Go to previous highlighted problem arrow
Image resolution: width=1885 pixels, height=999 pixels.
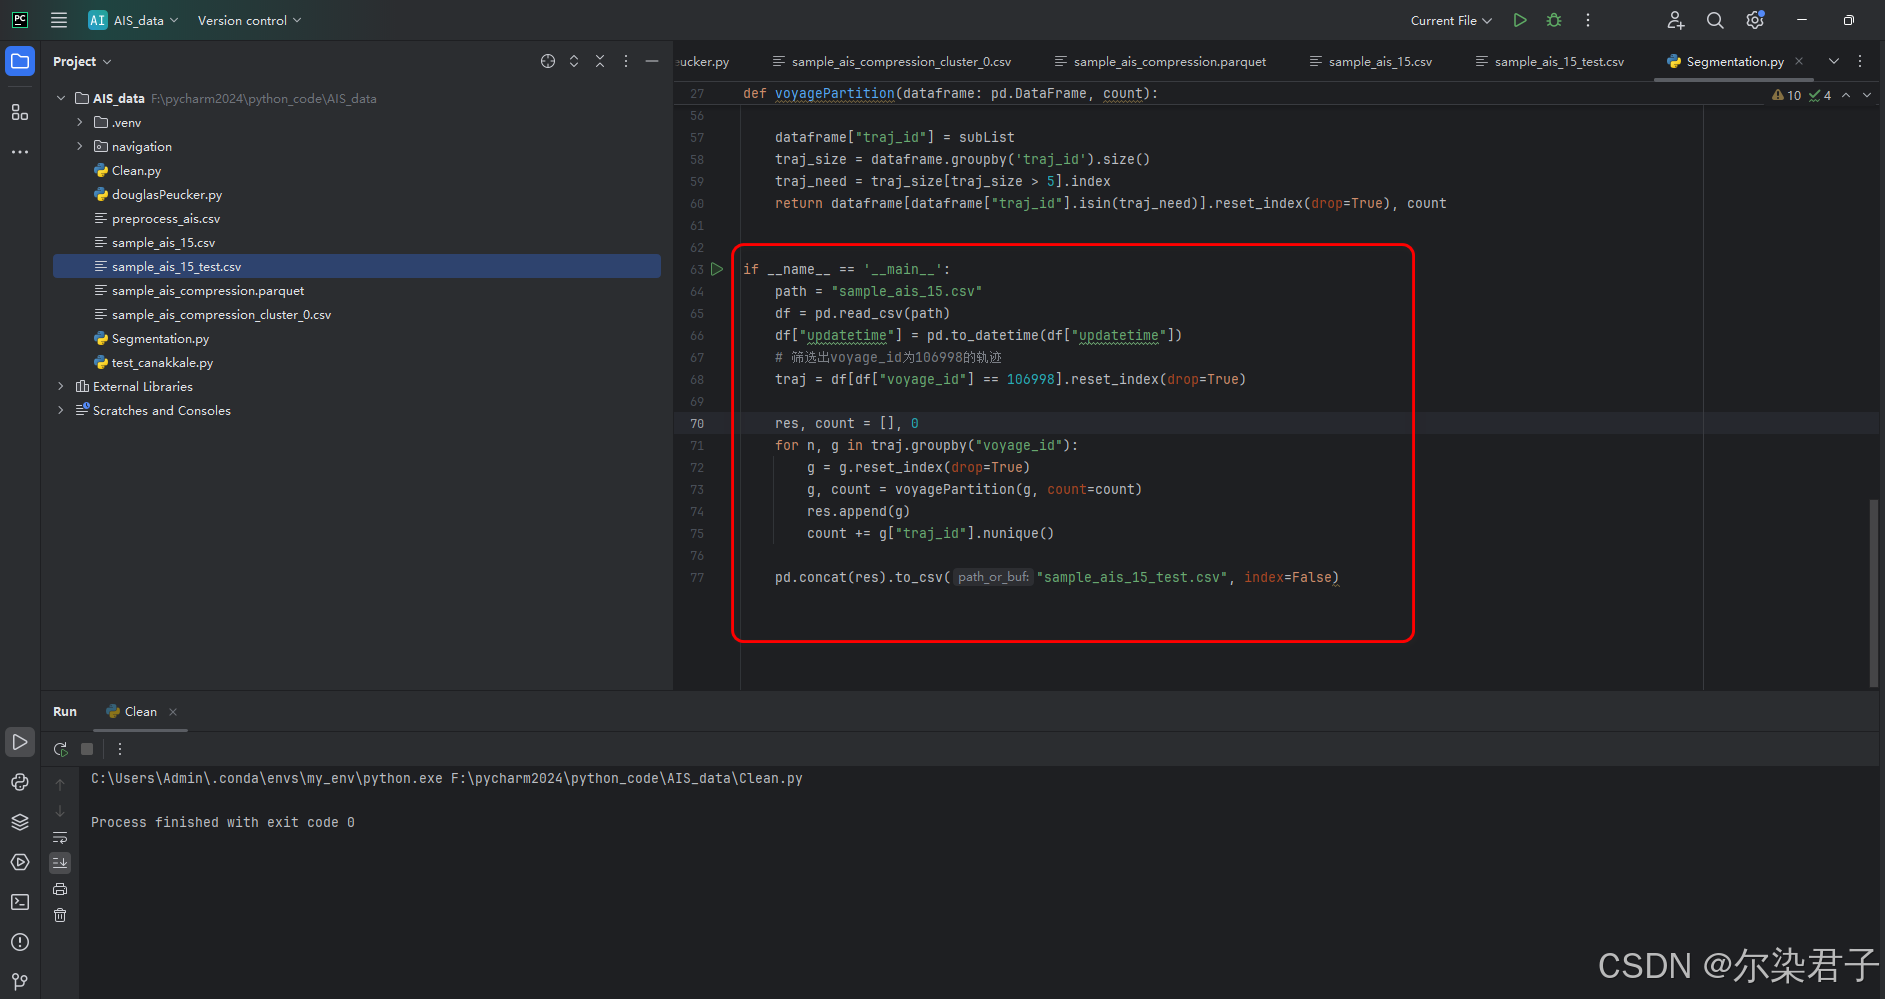point(1846,95)
